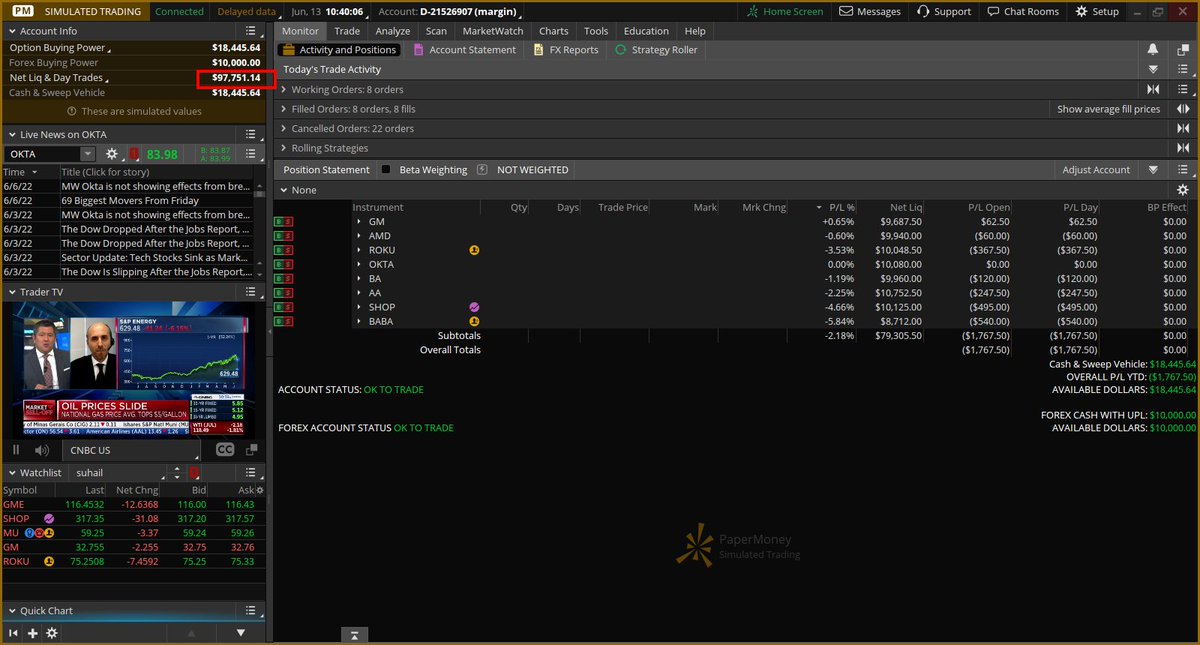
Task: Click the Trader TV video thumbnail
Action: [132, 371]
